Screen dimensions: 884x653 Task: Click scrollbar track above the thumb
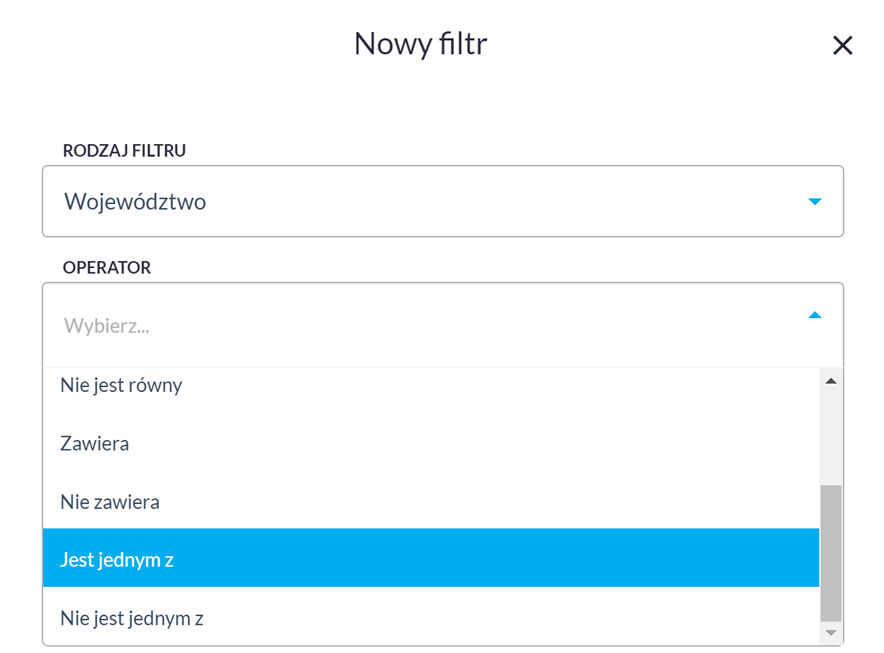coord(830,439)
